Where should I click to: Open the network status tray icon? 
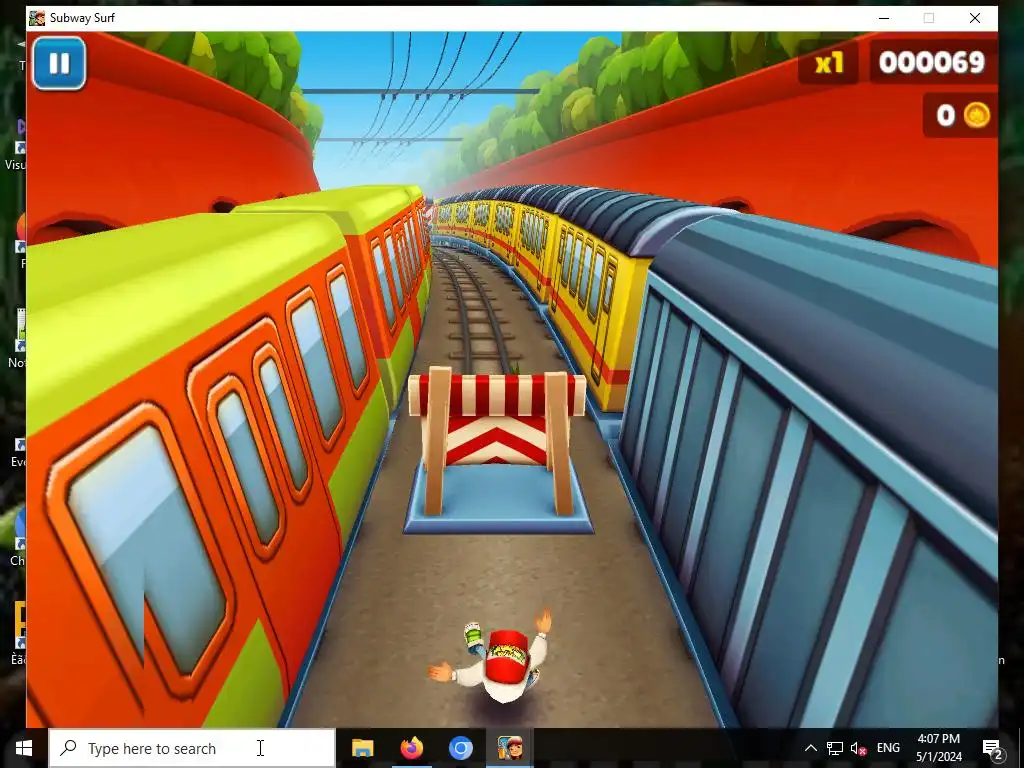coord(835,748)
